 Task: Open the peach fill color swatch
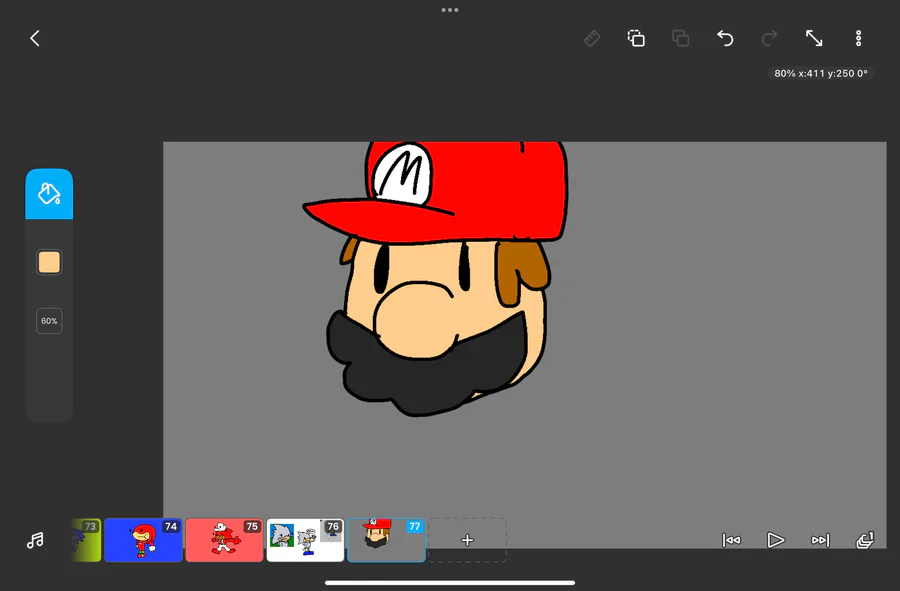[49, 262]
